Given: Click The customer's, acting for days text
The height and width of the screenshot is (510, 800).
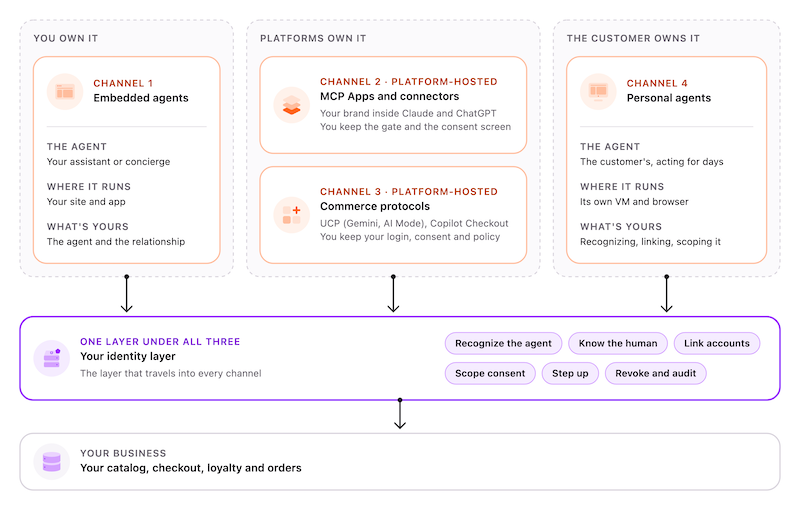Looking at the screenshot, I should [652, 162].
